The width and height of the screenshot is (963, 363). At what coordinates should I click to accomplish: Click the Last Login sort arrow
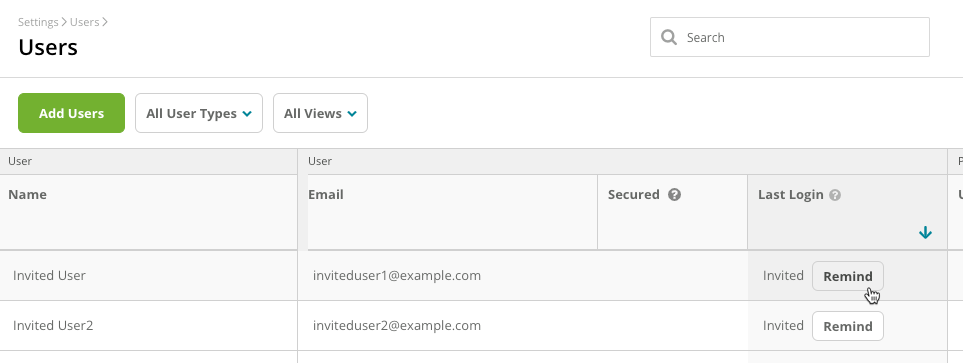coord(926,233)
